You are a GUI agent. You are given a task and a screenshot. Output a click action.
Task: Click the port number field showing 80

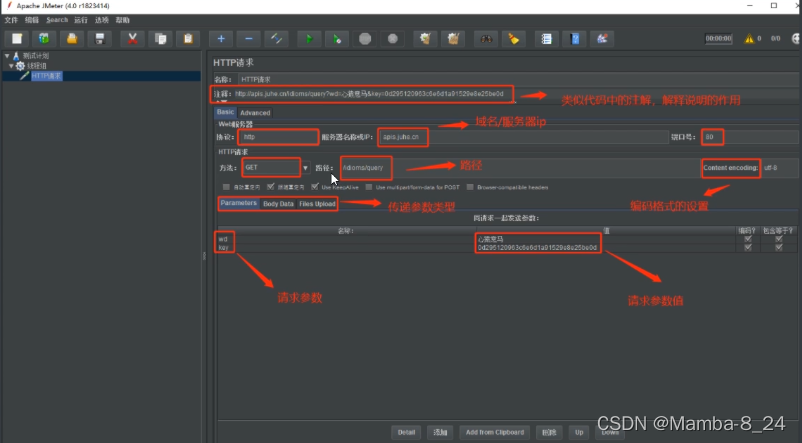(750, 137)
